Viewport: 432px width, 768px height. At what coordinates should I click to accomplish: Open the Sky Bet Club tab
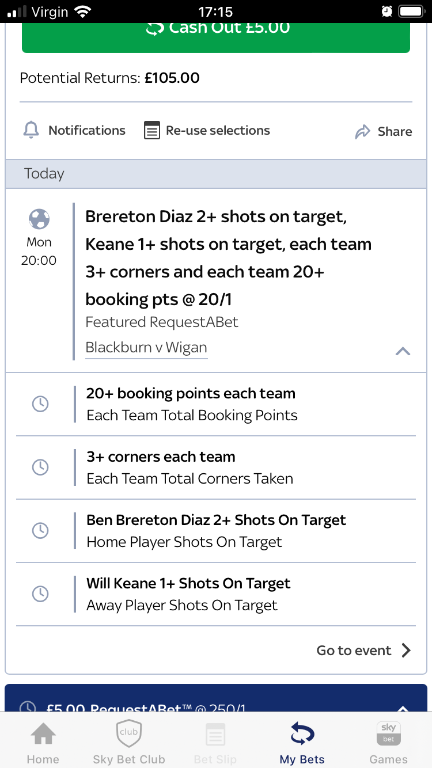[129, 743]
